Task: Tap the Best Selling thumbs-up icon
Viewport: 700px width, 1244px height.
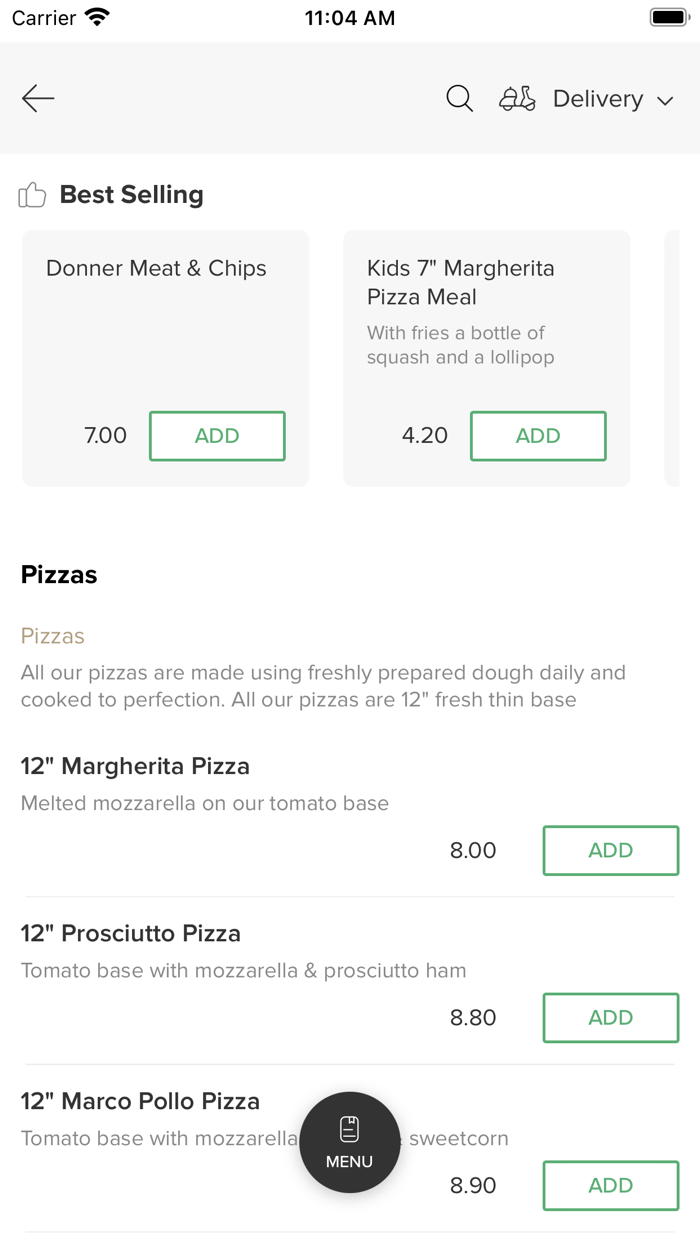Action: [x=32, y=195]
